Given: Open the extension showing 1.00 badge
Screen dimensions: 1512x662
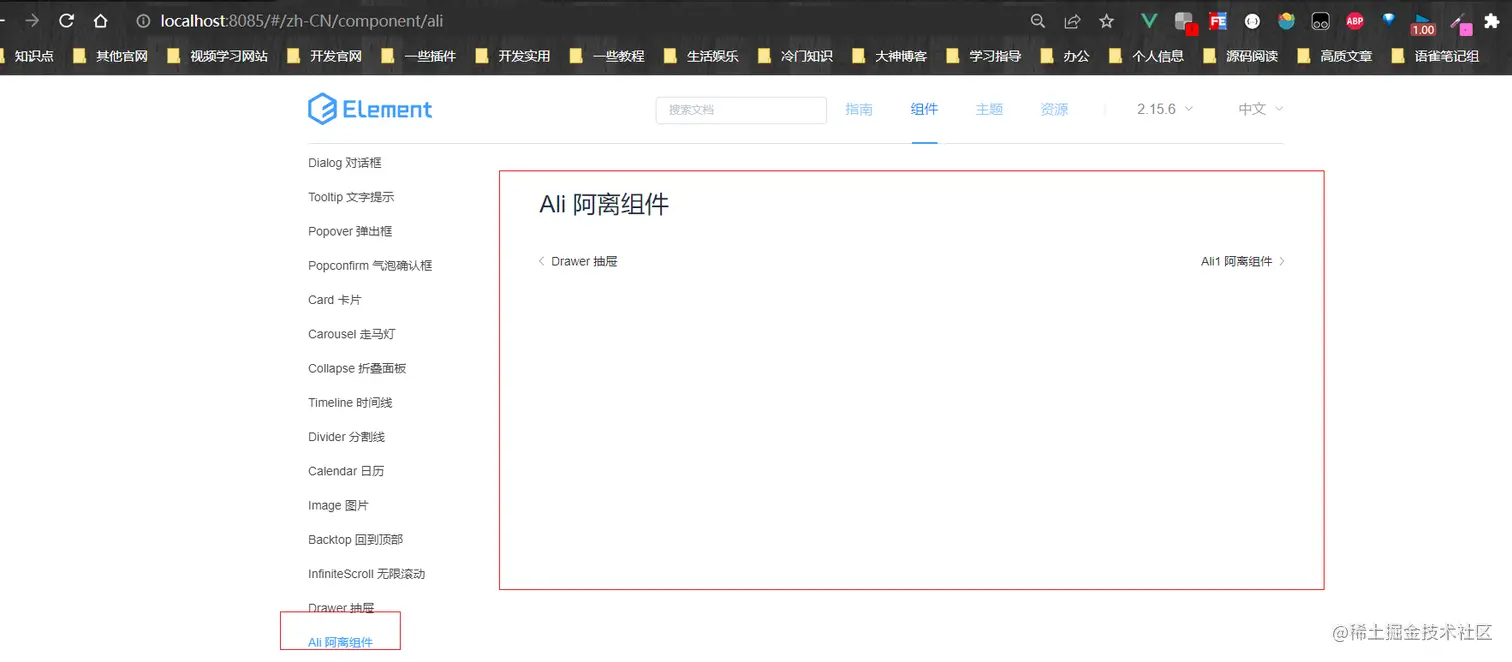Looking at the screenshot, I should click(1423, 24).
